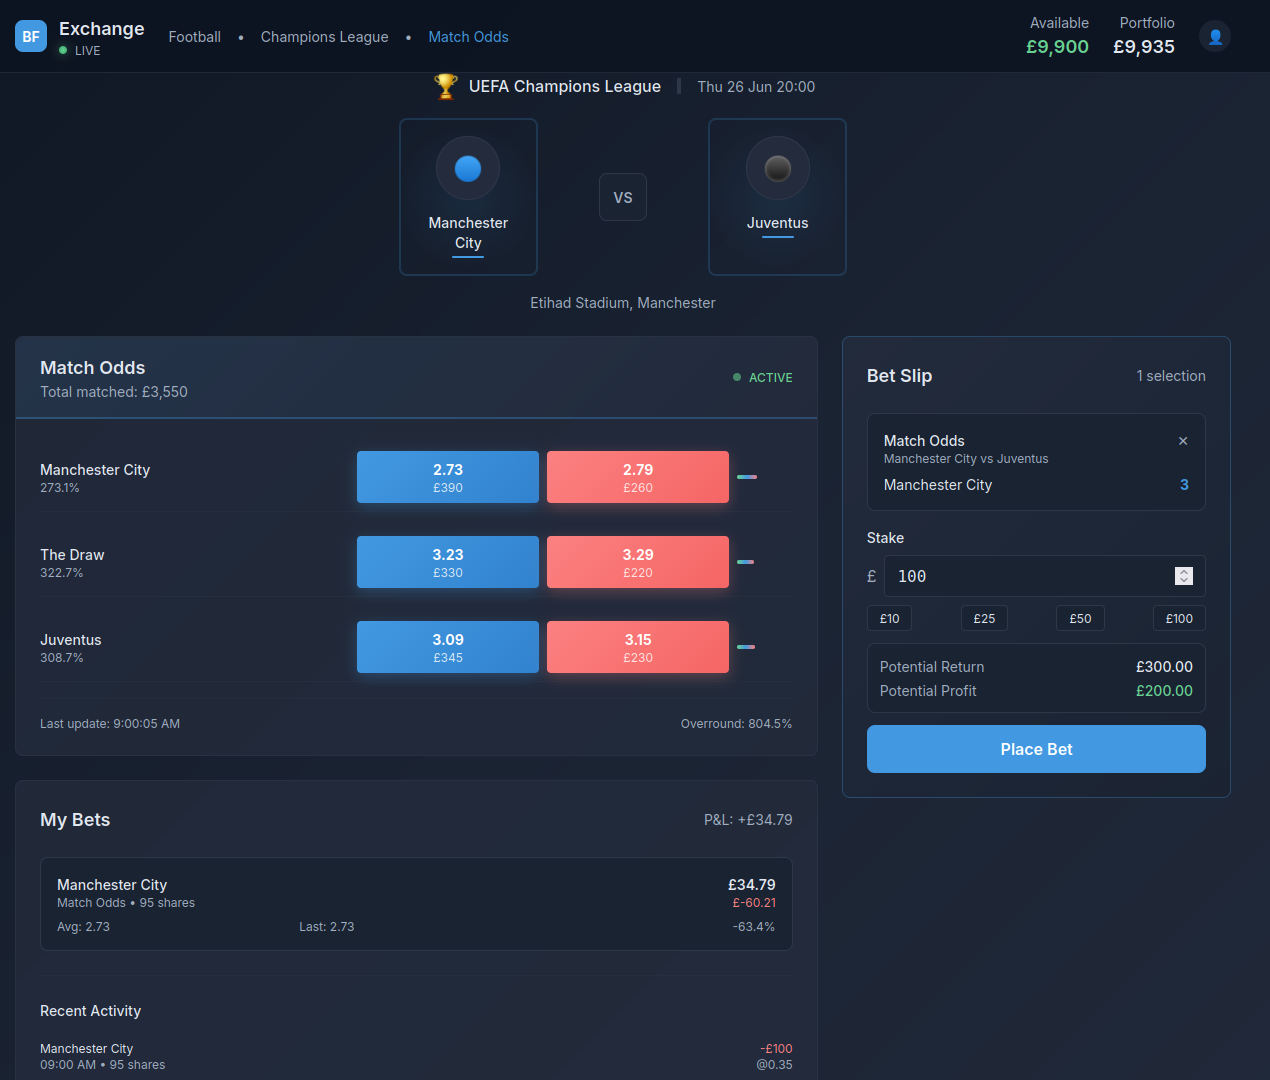The image size is (1270, 1080).
Task: Click the Champions League trophy icon
Action: tap(446, 87)
